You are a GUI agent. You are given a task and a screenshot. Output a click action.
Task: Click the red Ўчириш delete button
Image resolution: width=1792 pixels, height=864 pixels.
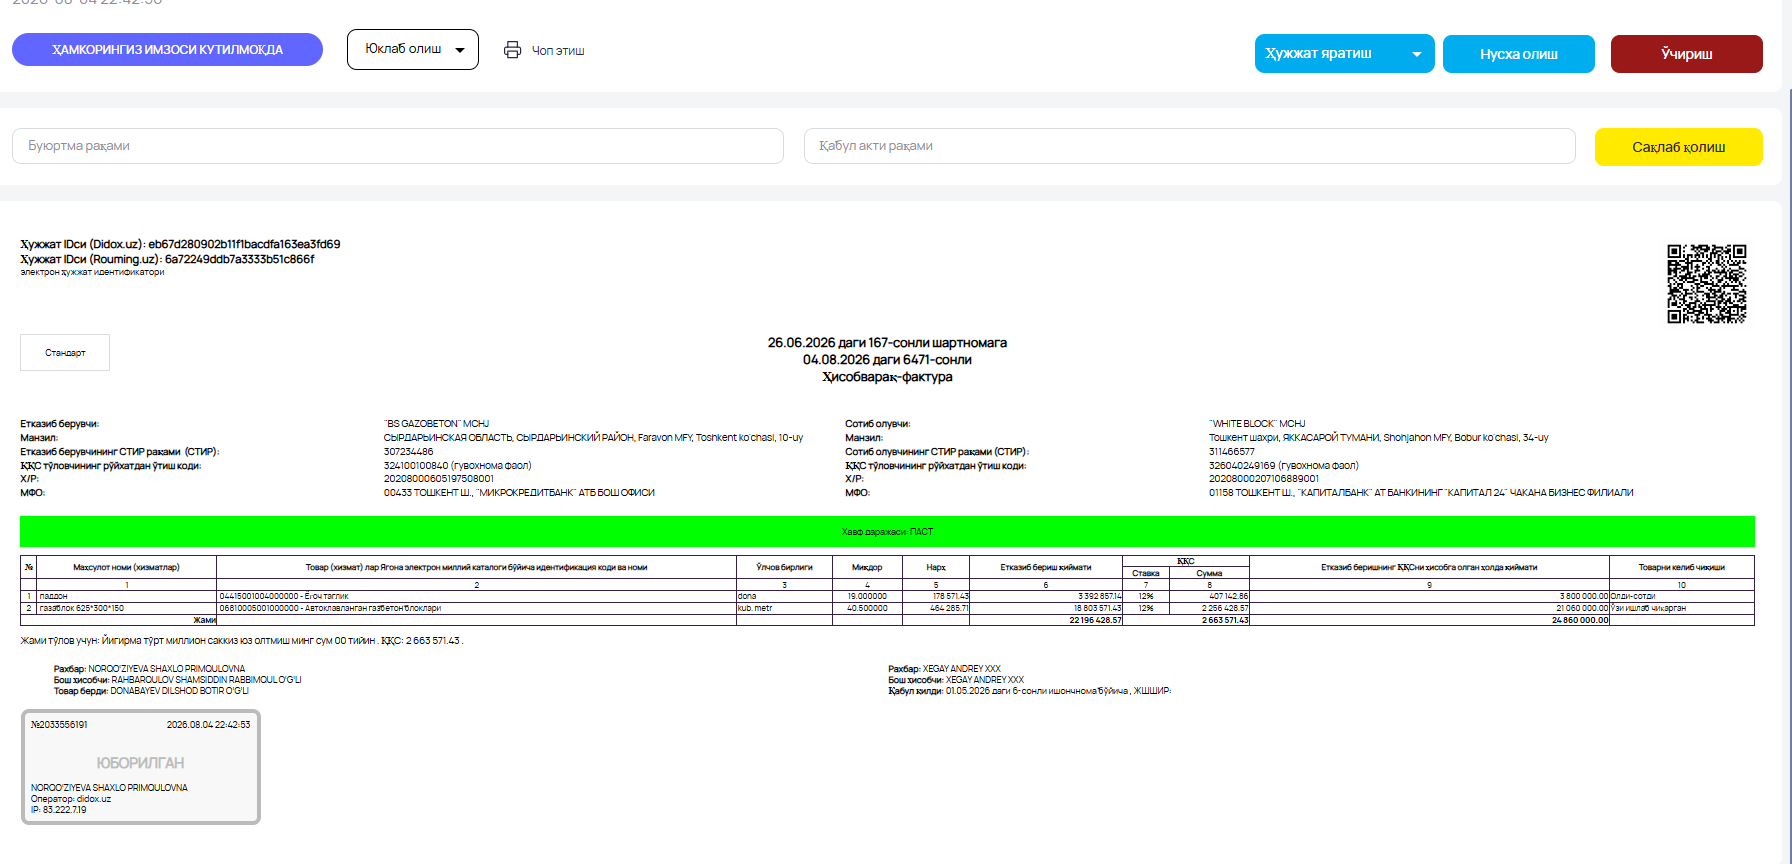1687,54
